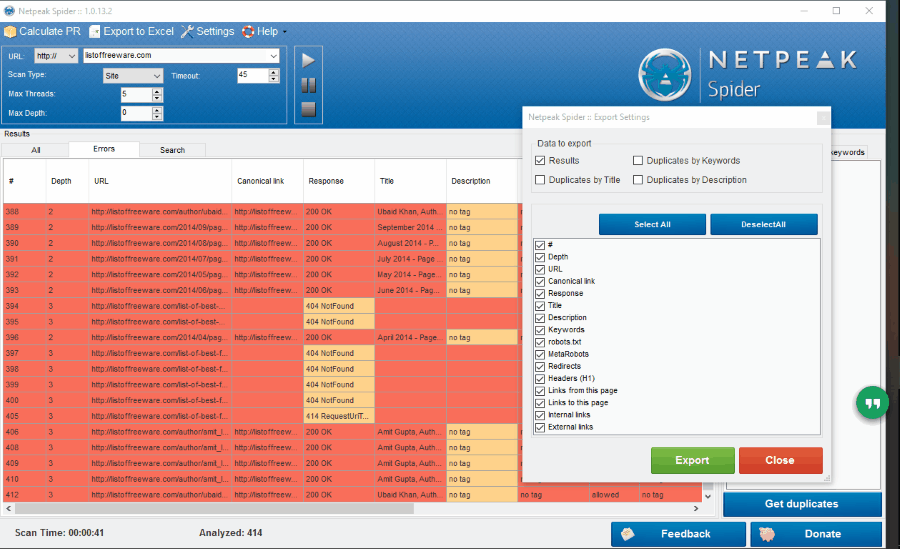Viewport: 900px width, 549px height.
Task: Click the Export to Excel icon
Action: [95, 32]
